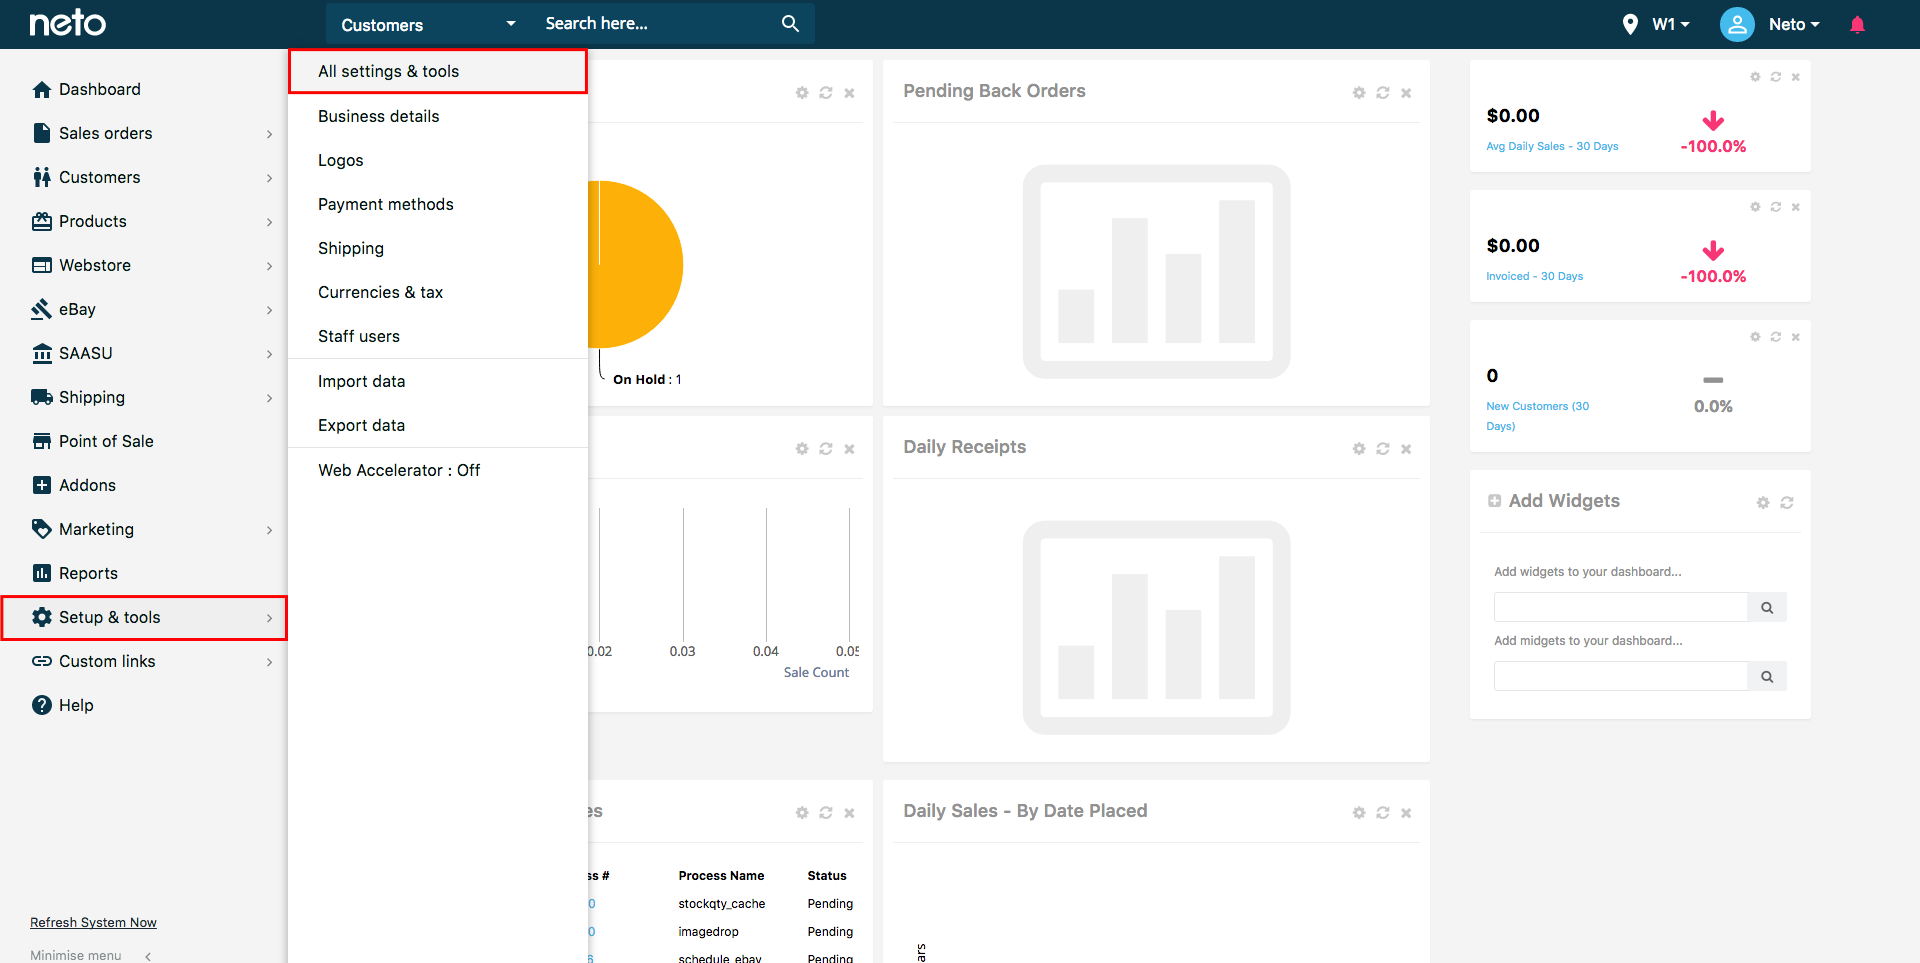
Task: Click the Add midgets search input
Action: click(1620, 676)
